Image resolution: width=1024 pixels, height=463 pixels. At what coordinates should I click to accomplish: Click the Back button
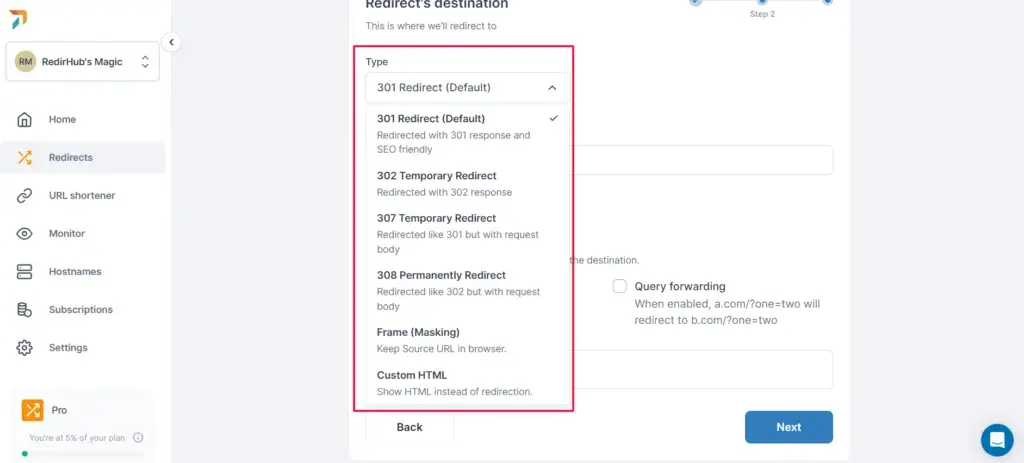click(x=409, y=427)
